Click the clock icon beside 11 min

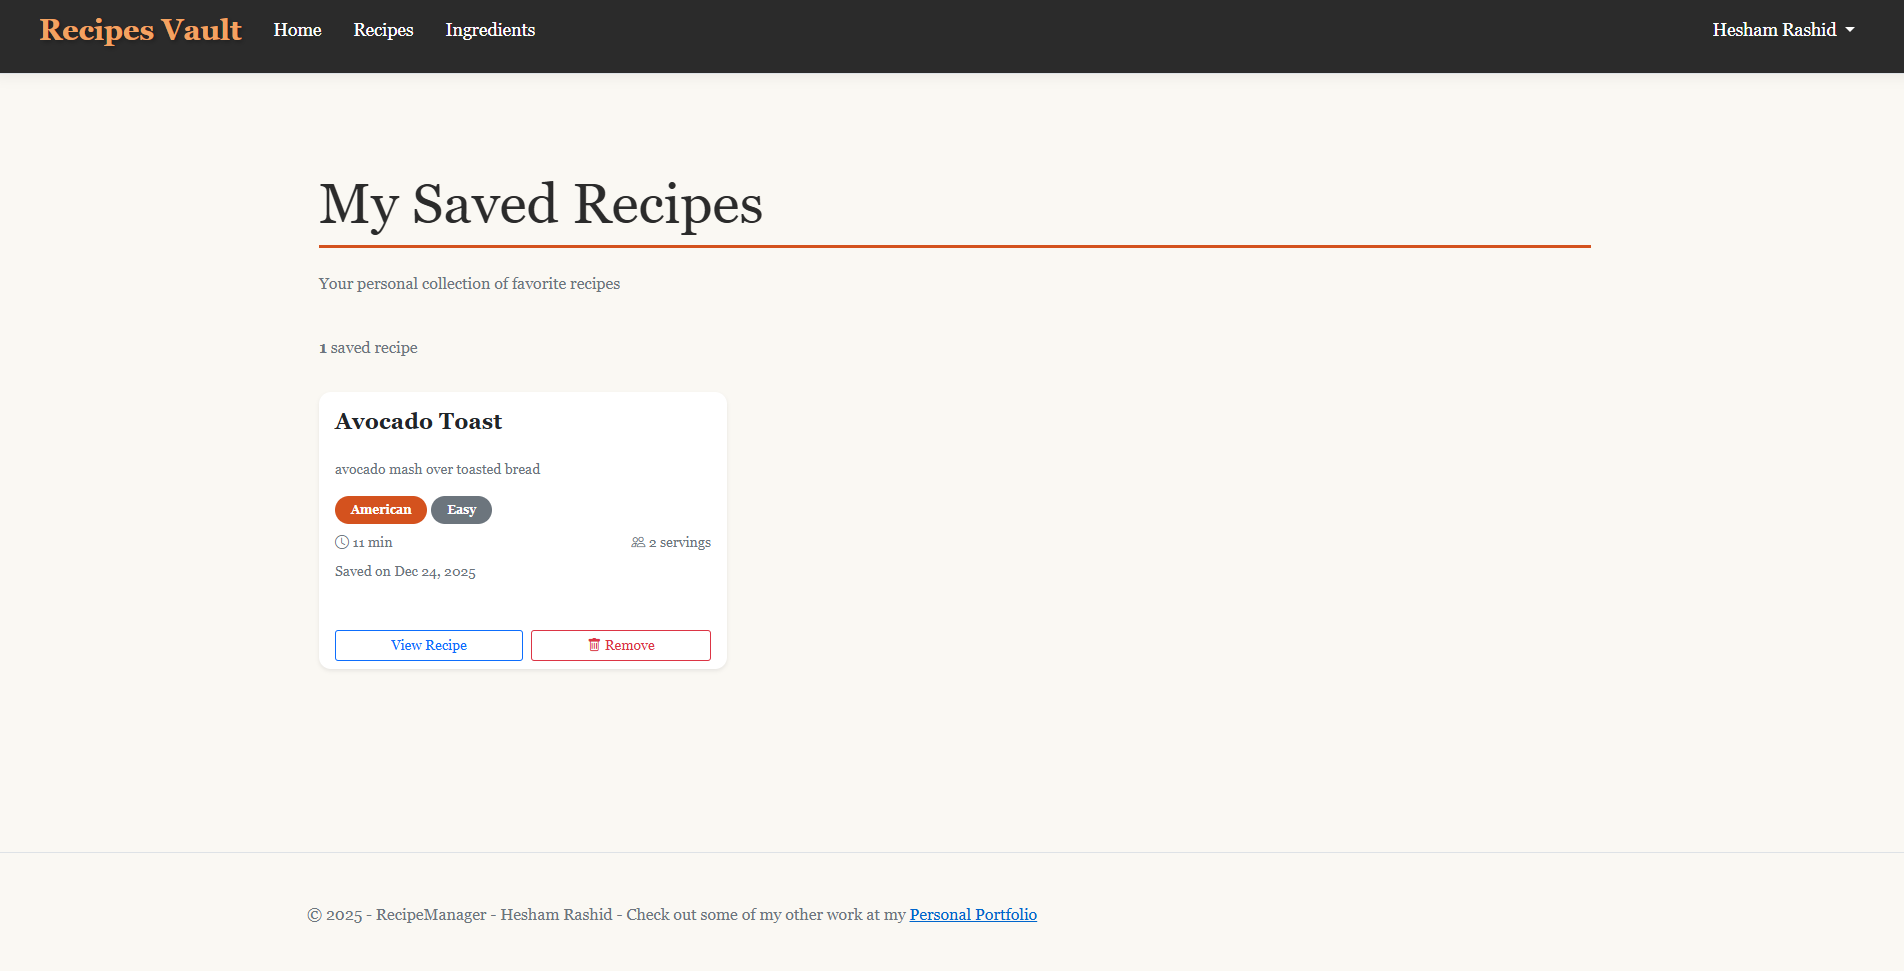point(342,541)
